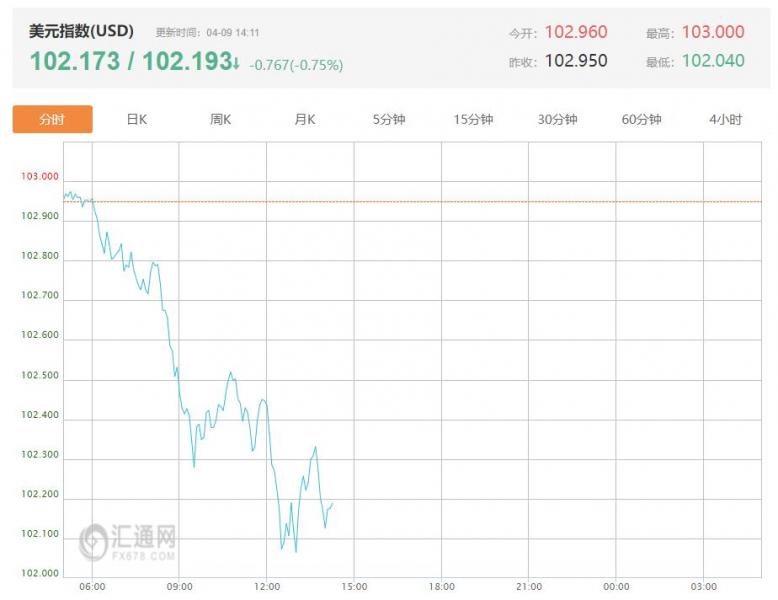Switch to the 60分钟 chart
Image resolution: width=778 pixels, height=600 pixels.
pyautogui.click(x=641, y=119)
